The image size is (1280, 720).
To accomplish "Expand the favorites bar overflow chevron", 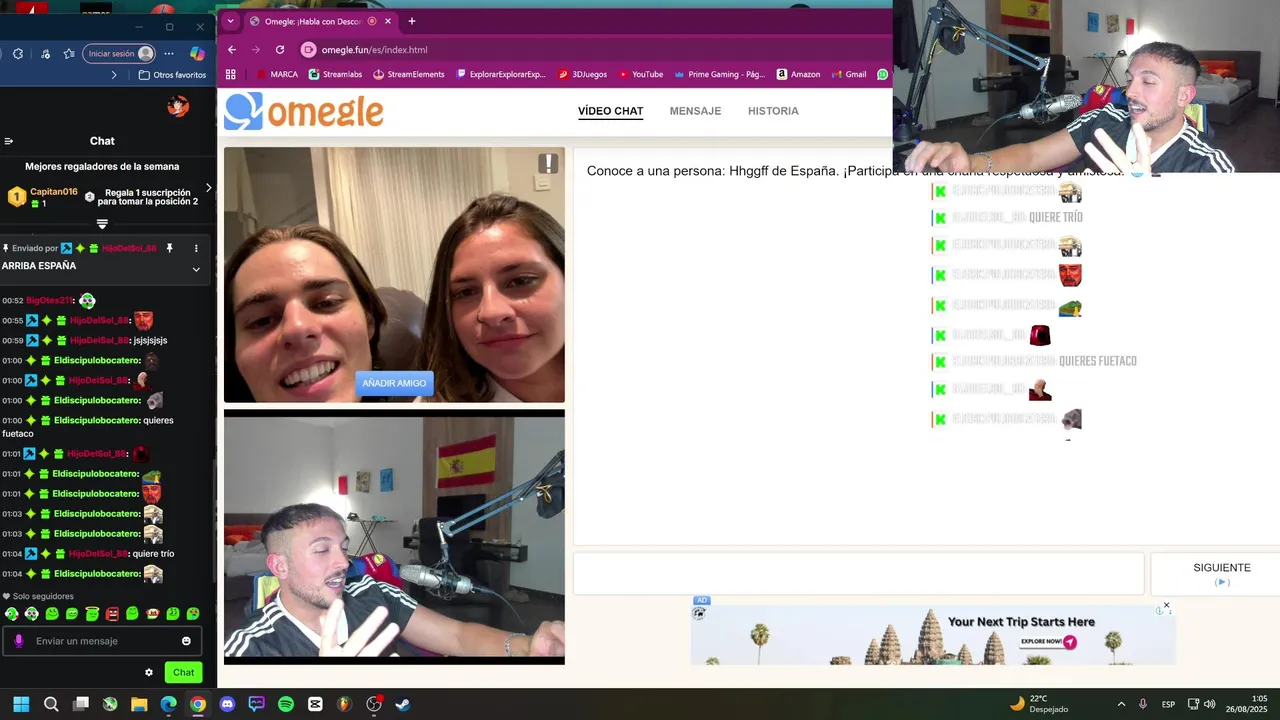I will coord(114,75).
